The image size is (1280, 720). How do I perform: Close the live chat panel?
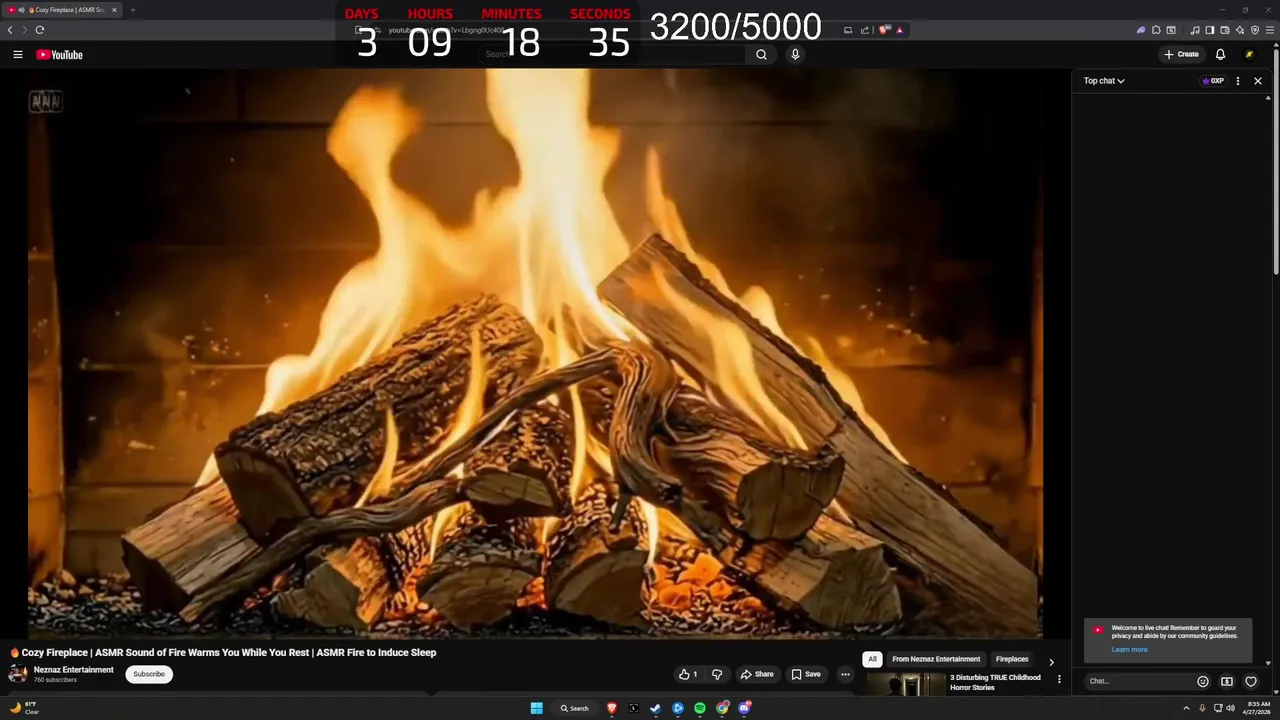pos(1258,81)
